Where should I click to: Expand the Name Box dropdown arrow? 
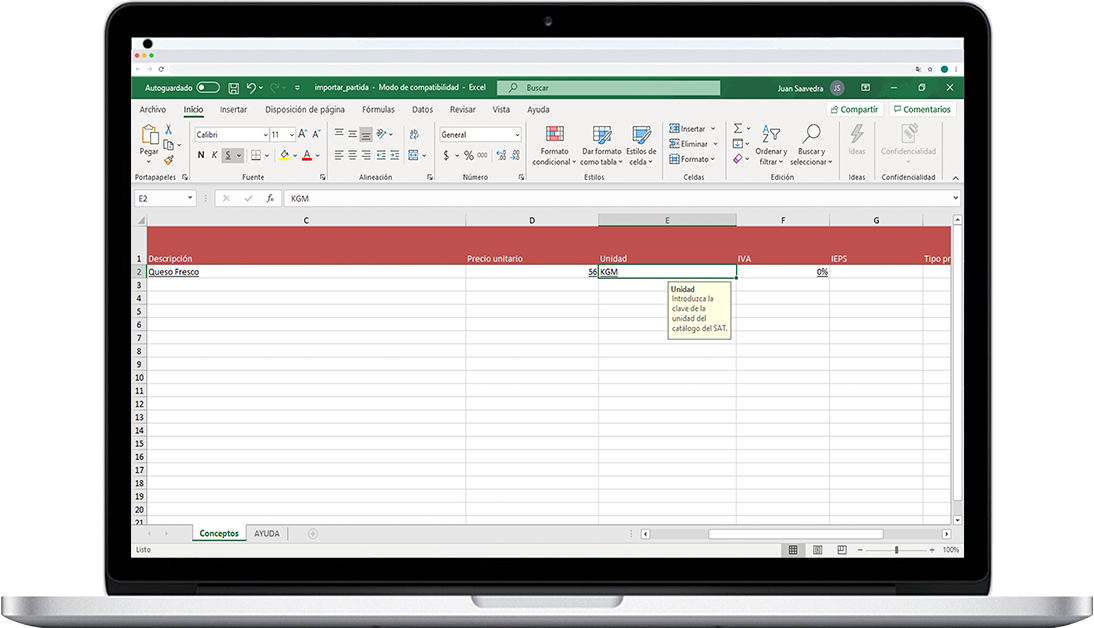pos(190,199)
